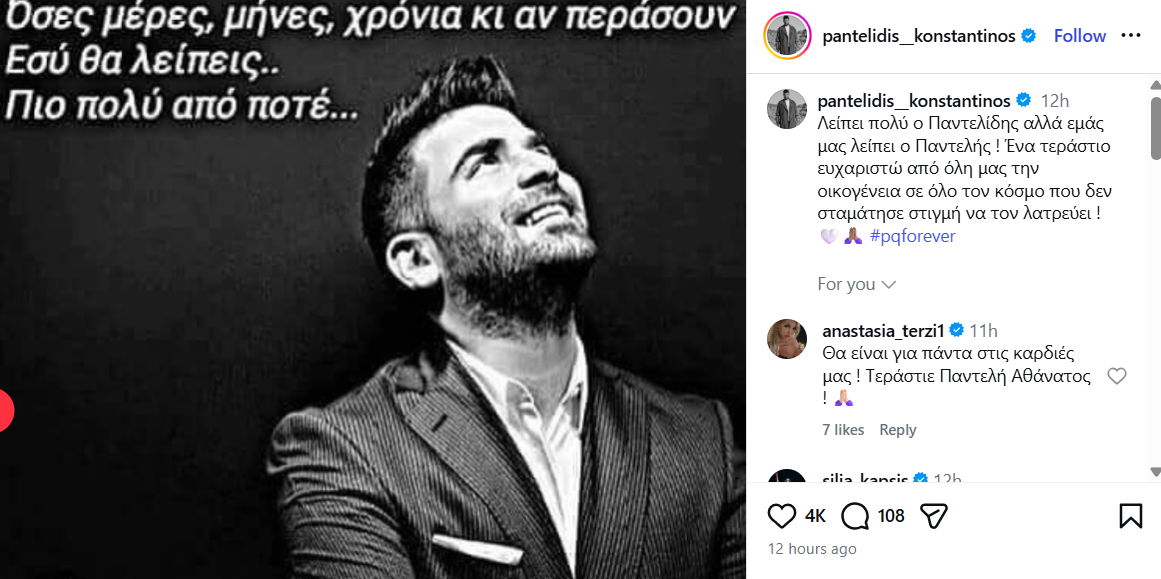1161x579 pixels.
Task: Click the 12 hours ago timestamp
Action: click(812, 549)
